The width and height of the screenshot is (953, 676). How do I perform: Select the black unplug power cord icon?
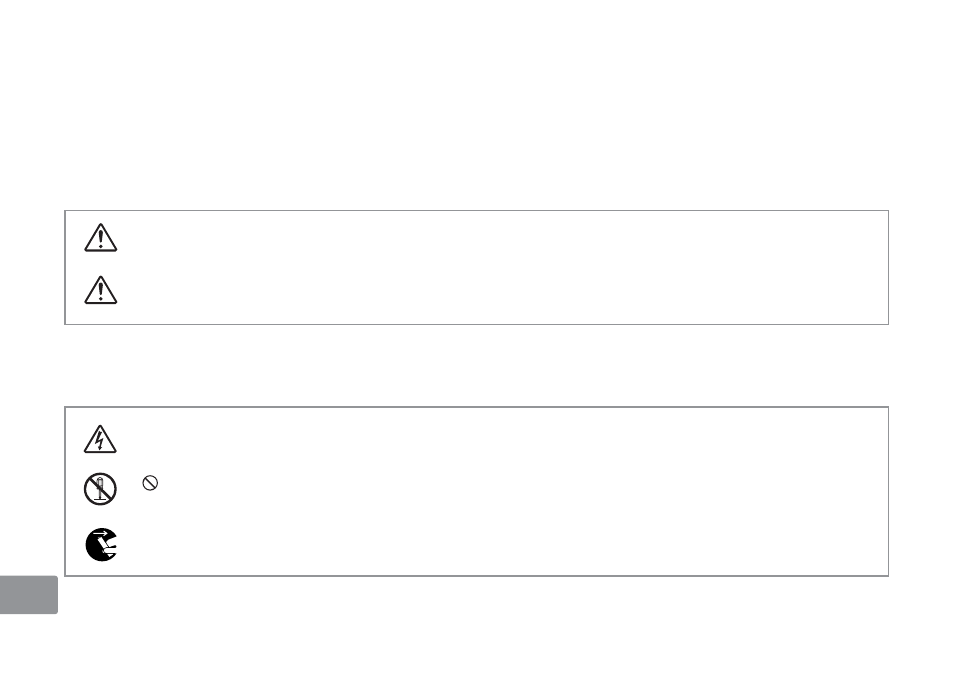[101, 545]
